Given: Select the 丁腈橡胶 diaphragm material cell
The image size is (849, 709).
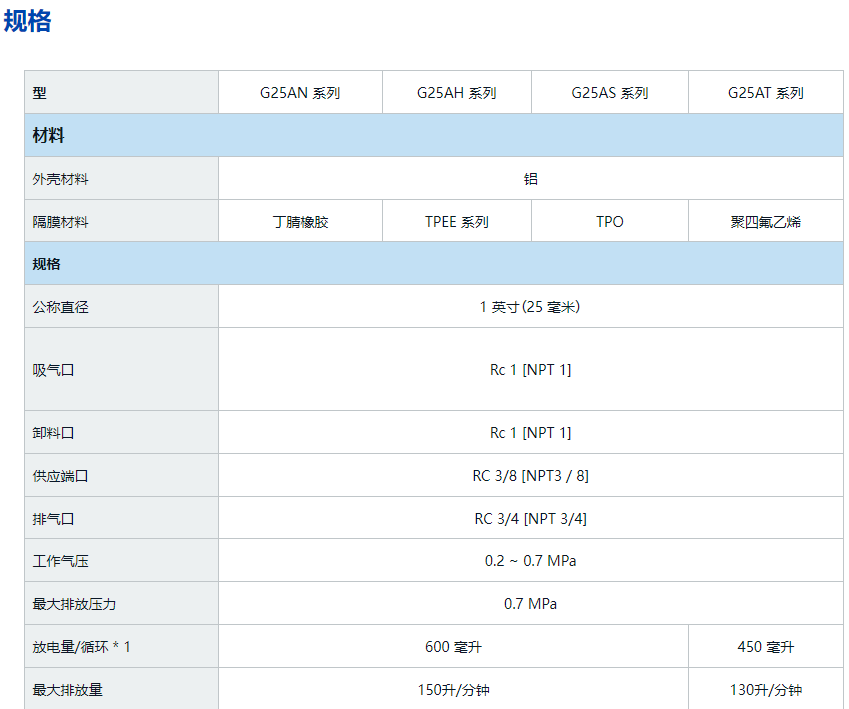Looking at the screenshot, I should [300, 222].
